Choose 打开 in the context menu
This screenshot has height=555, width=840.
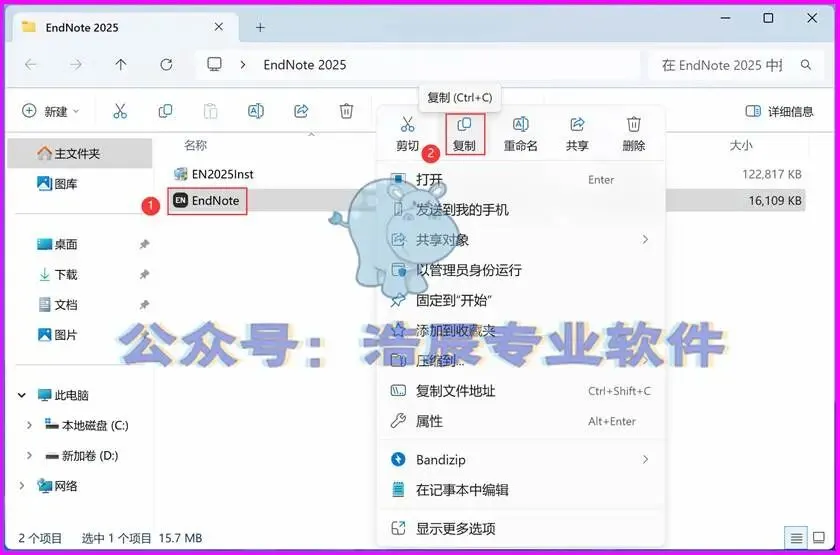(521, 179)
